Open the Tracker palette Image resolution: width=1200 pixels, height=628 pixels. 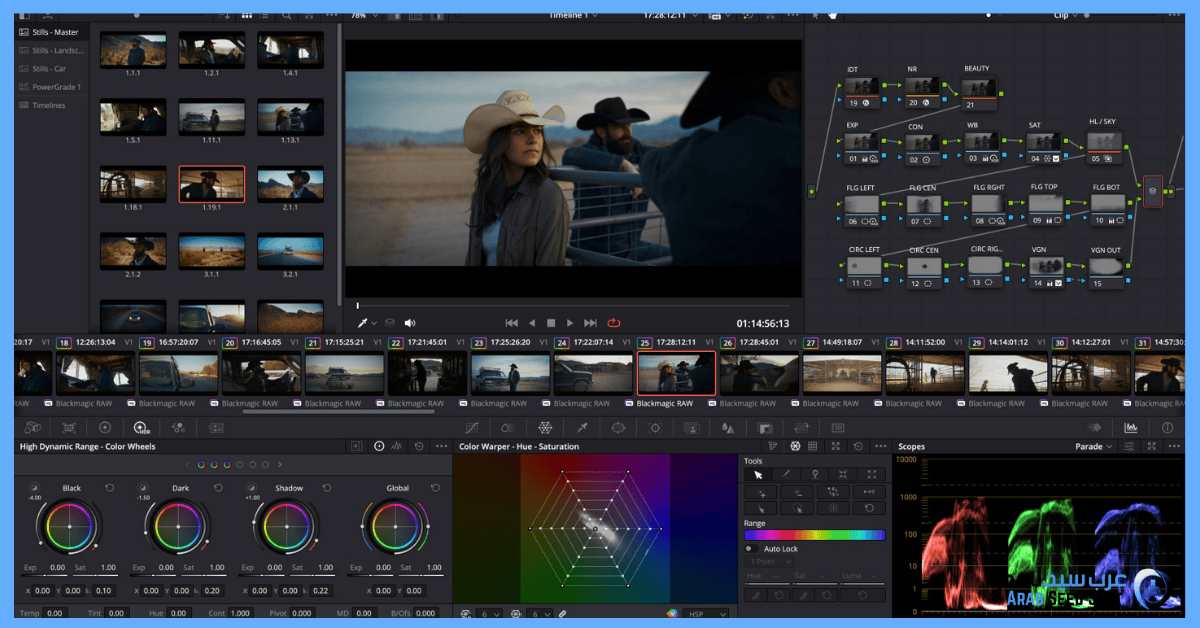pyautogui.click(x=653, y=427)
